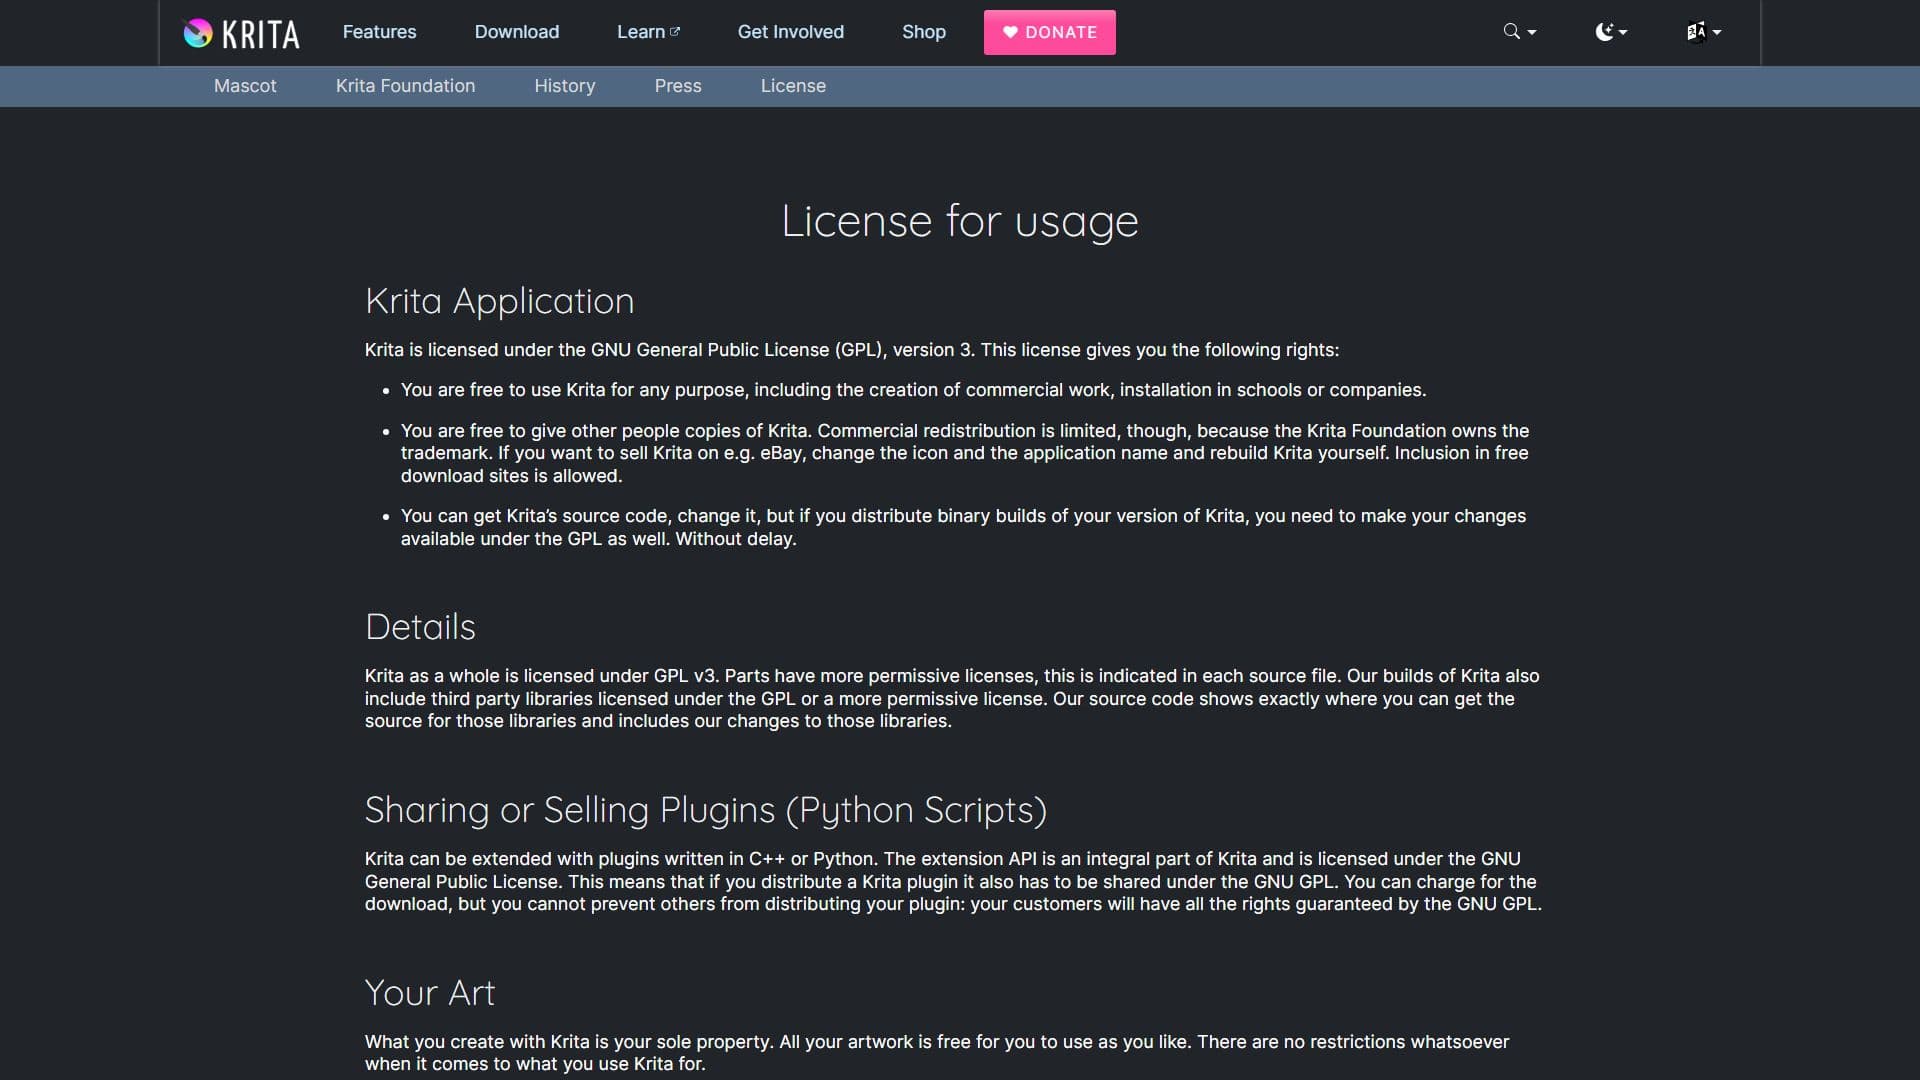Viewport: 1920px width, 1080px height.
Task: Click the 'Sharing or Selling Plugins' heading
Action: click(705, 810)
